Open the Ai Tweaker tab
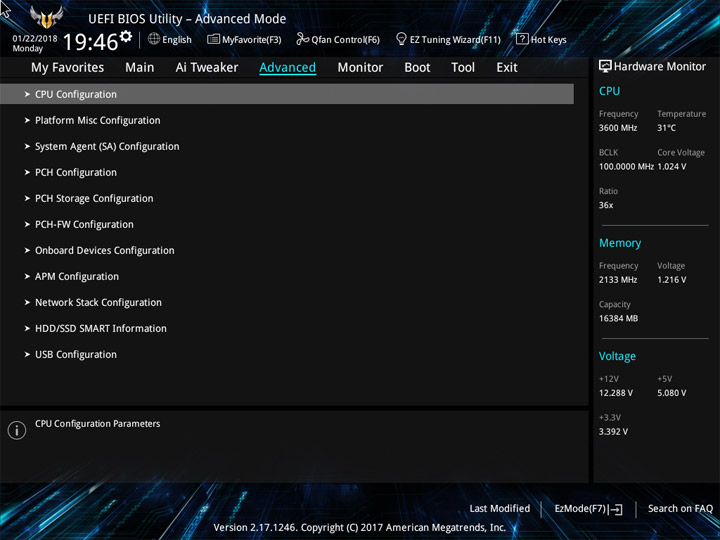Screen dimensions: 720x540 click(x=207, y=68)
